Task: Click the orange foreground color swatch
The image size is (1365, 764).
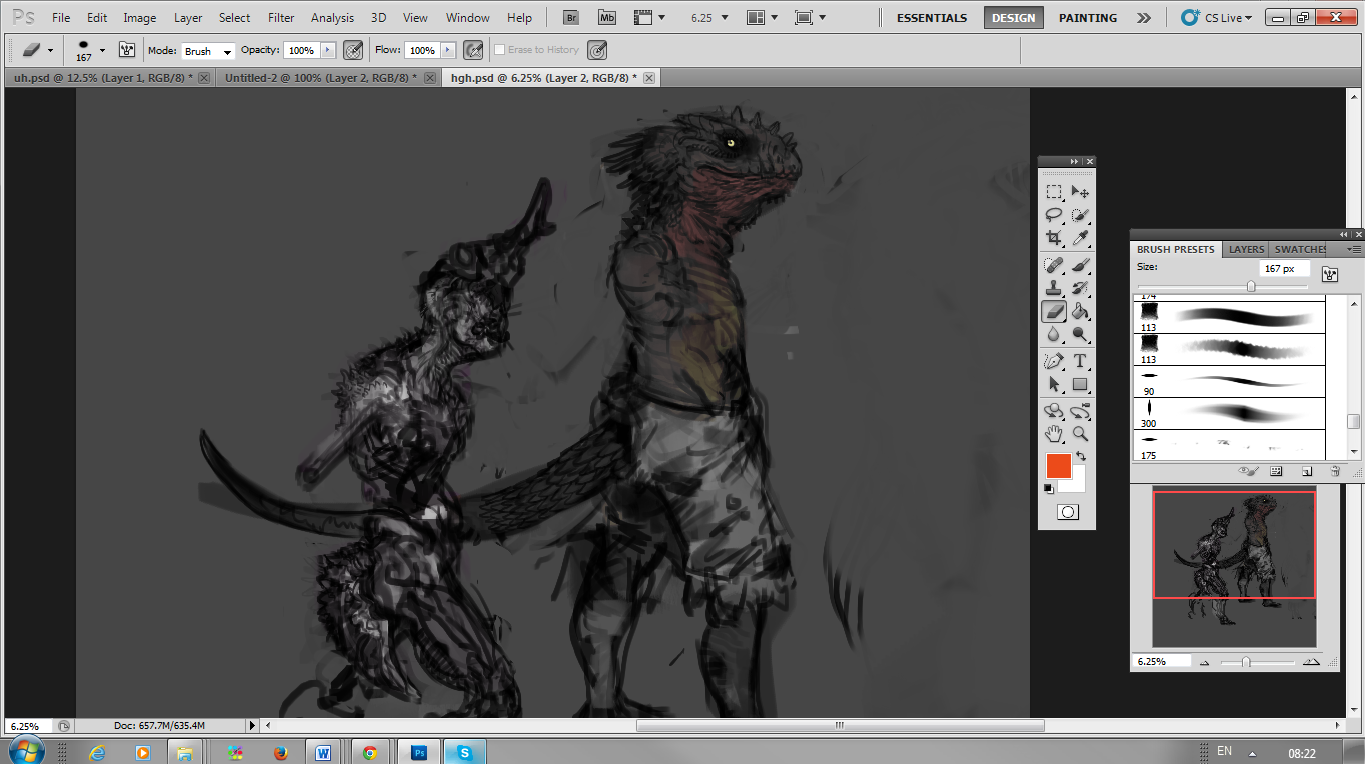Action: click(1058, 465)
